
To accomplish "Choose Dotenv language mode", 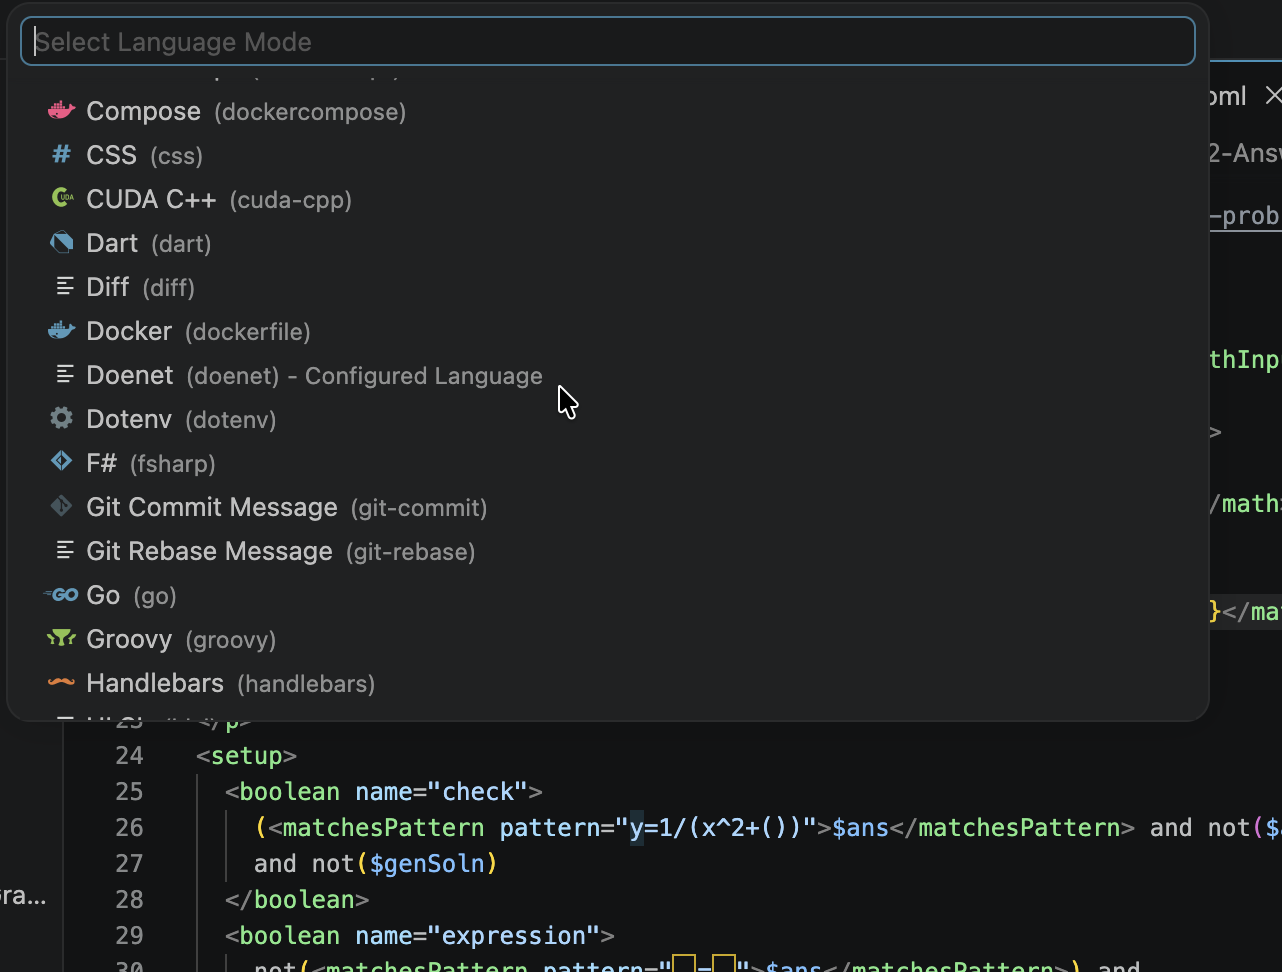I will pos(607,419).
